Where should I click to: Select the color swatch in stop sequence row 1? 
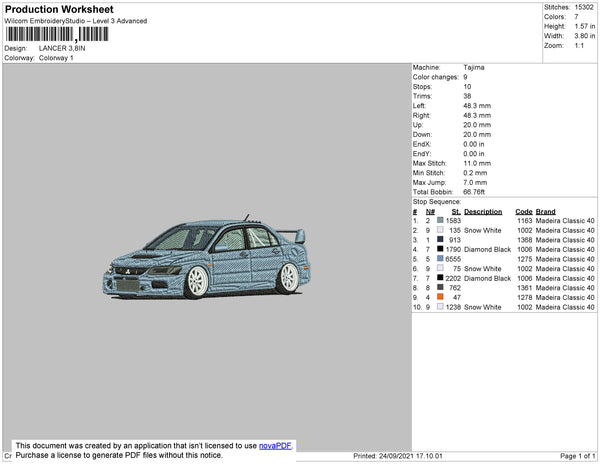tap(440, 220)
